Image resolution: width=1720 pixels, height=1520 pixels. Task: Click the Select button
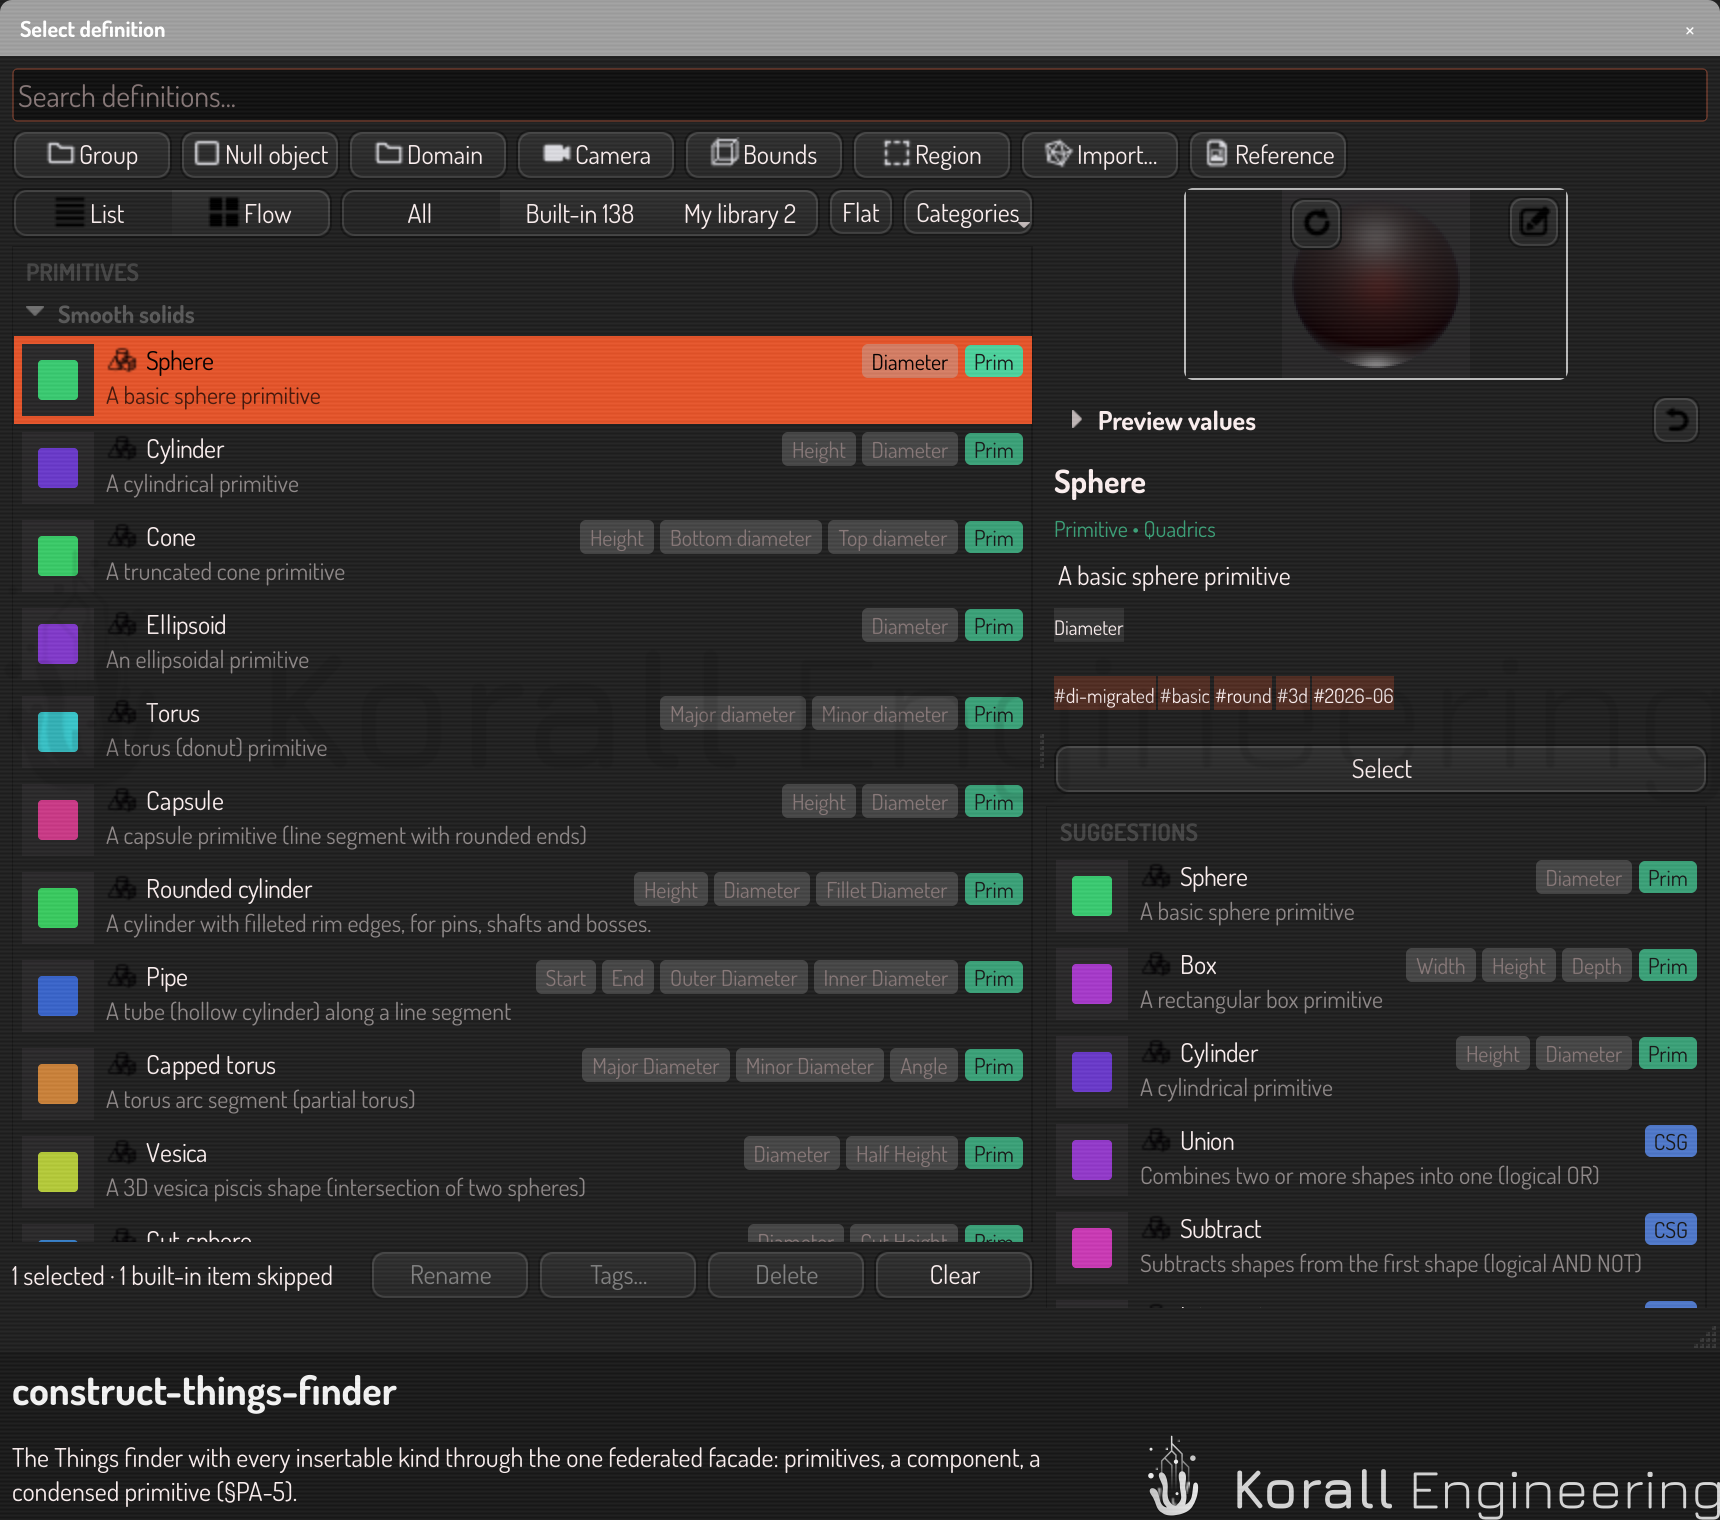pyautogui.click(x=1381, y=769)
